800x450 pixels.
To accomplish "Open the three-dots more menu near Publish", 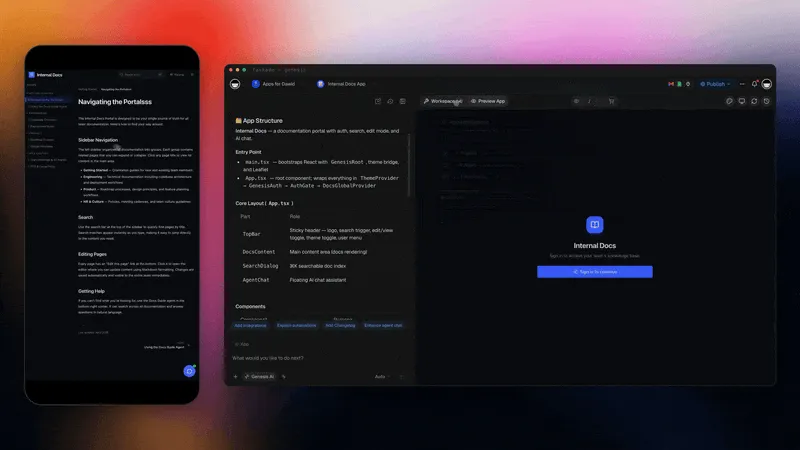I will [742, 84].
